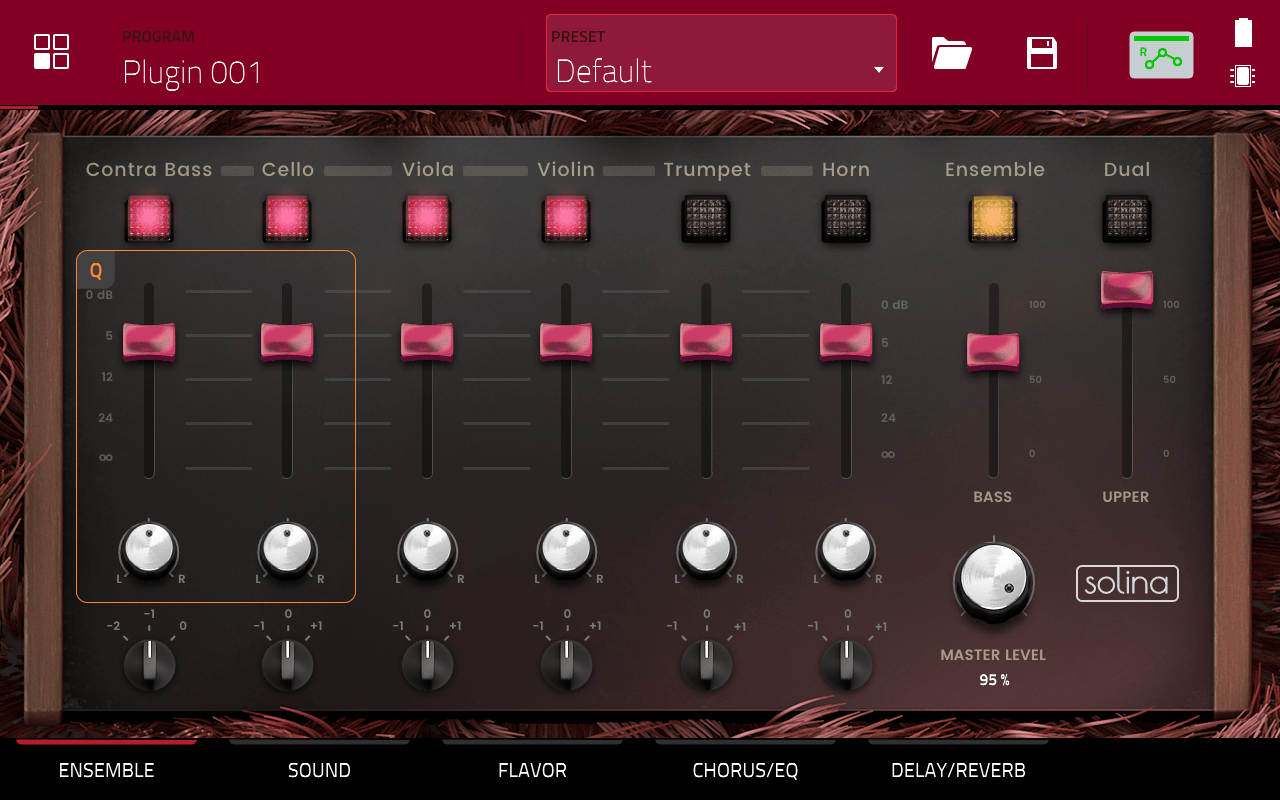The image size is (1280, 800).
Task: Click the Violin volume fader handle
Action: click(566, 341)
